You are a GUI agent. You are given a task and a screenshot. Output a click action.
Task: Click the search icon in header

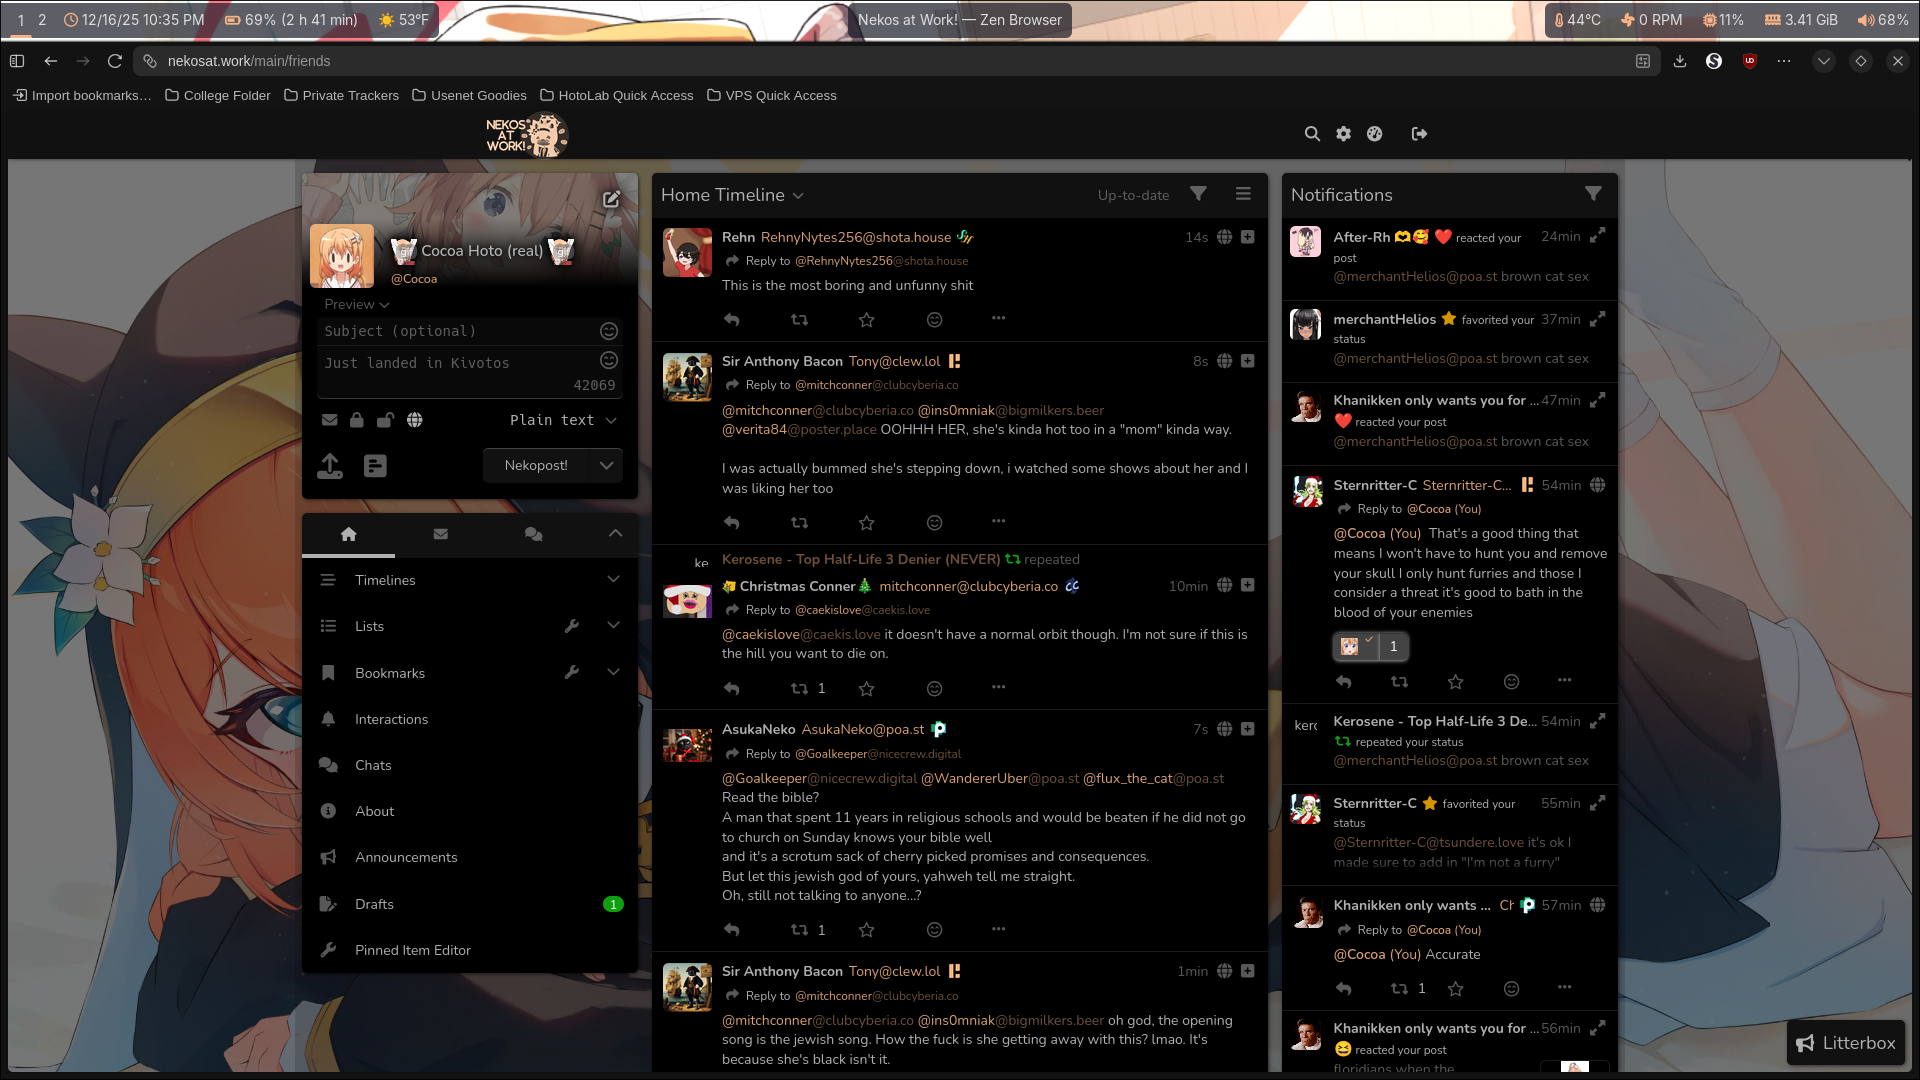1312,134
